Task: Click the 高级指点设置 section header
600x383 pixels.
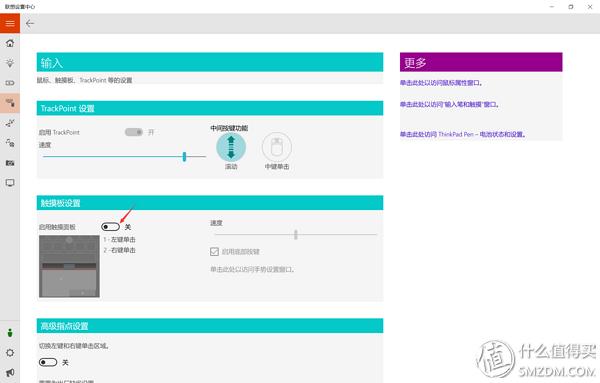Action: (210, 326)
